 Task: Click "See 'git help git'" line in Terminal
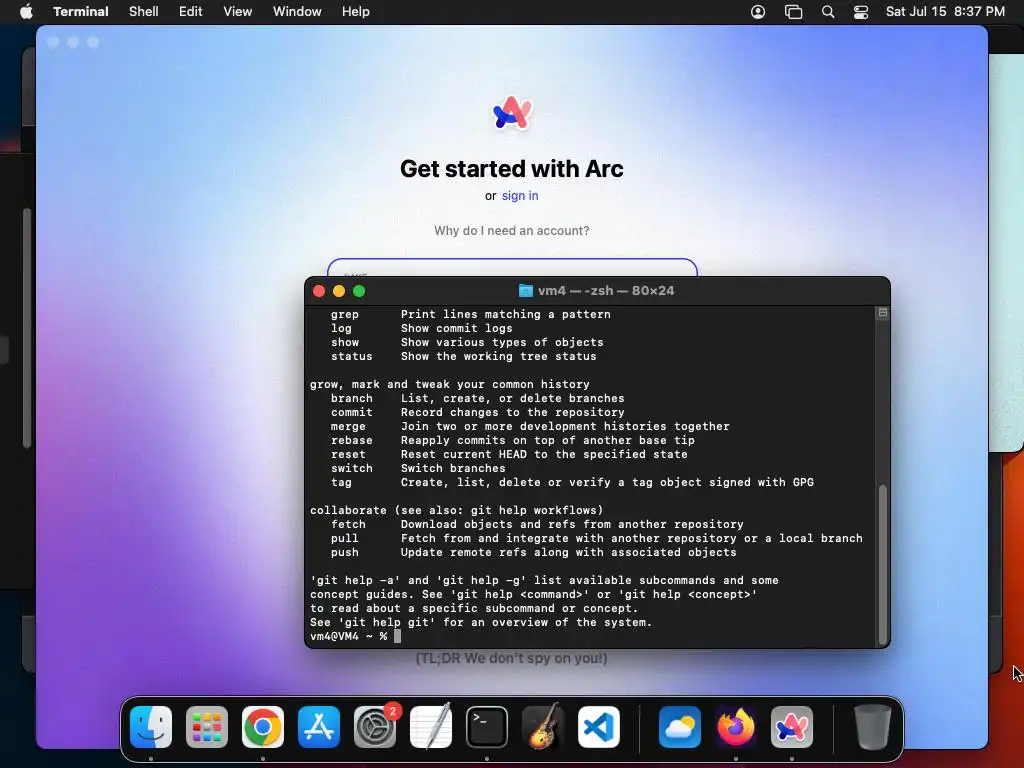pyautogui.click(x=481, y=622)
